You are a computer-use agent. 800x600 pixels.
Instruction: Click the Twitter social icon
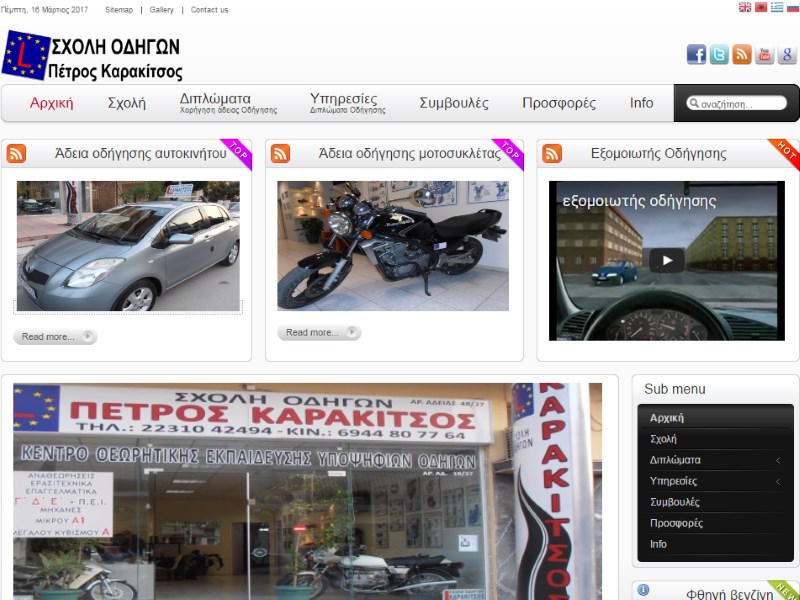point(719,55)
